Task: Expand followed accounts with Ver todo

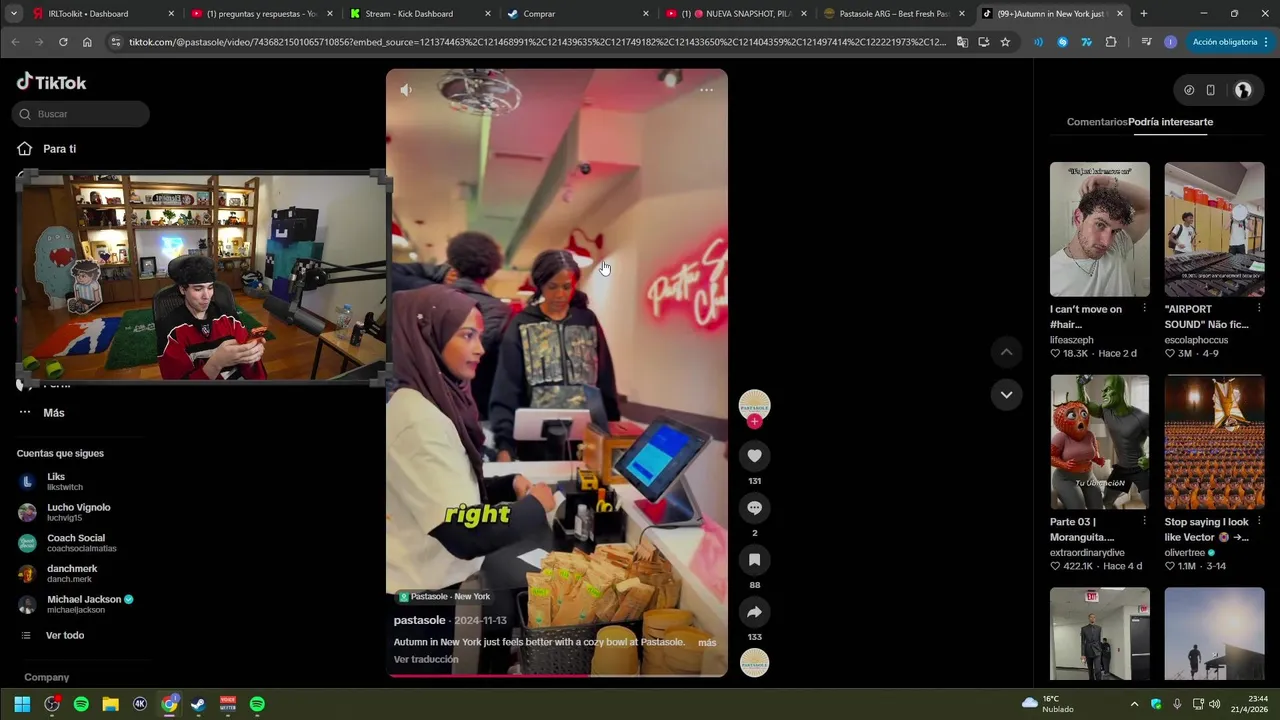Action: [x=52, y=635]
